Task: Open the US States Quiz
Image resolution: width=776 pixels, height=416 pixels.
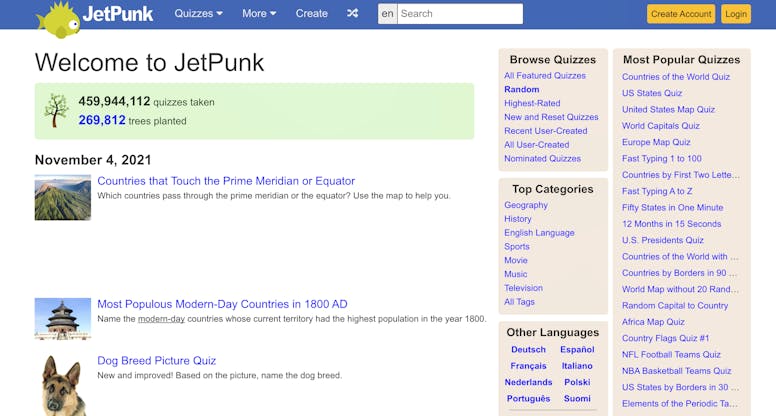Action: pyautogui.click(x=652, y=93)
